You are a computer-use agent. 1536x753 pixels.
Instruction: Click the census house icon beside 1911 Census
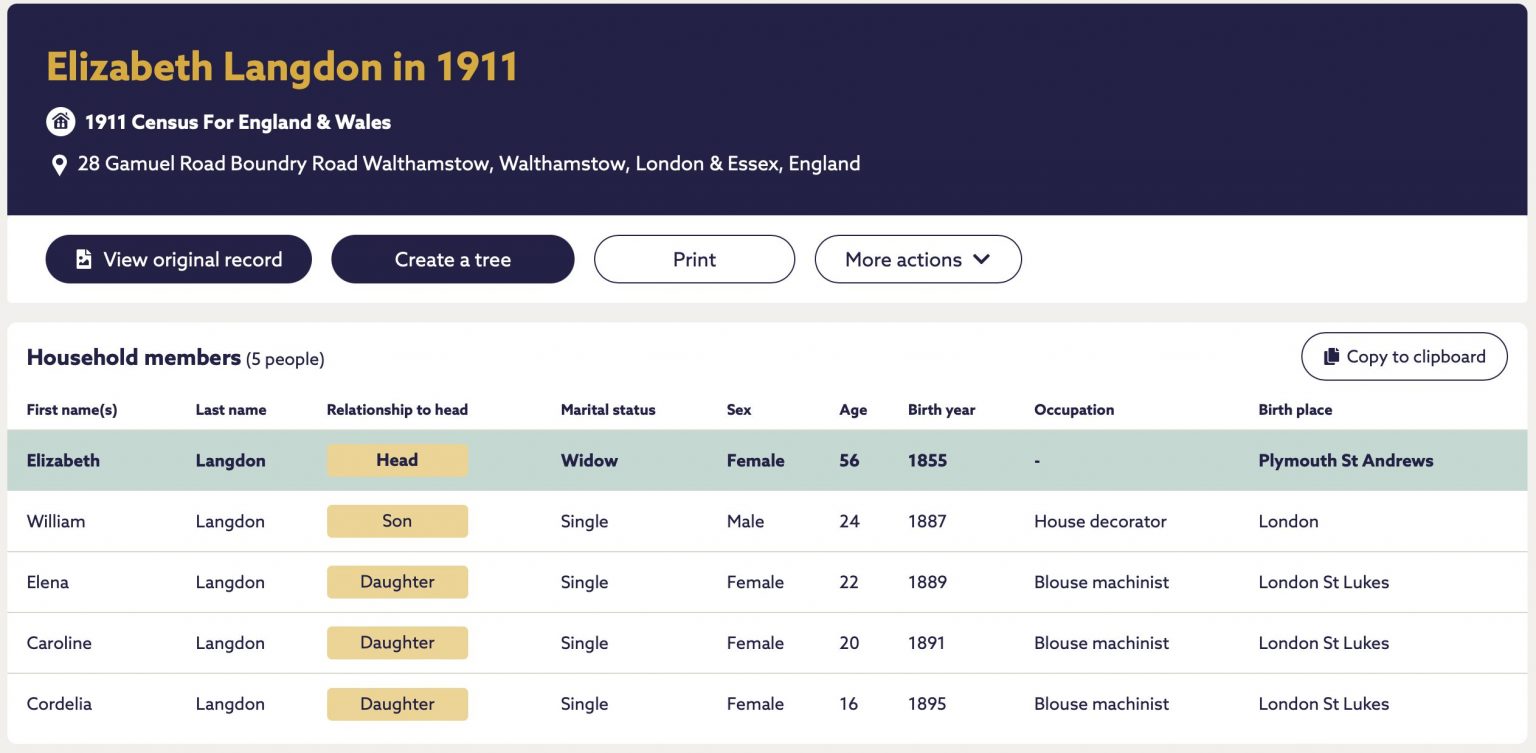[61, 122]
